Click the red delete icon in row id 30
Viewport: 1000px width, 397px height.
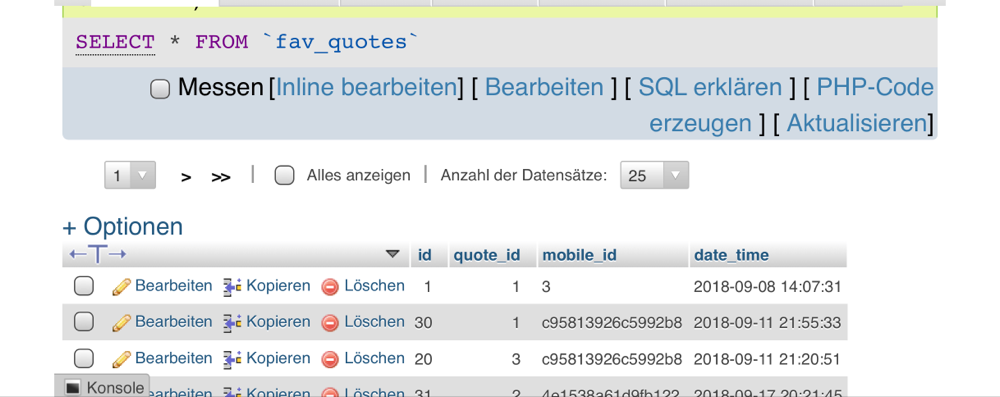coord(330,323)
